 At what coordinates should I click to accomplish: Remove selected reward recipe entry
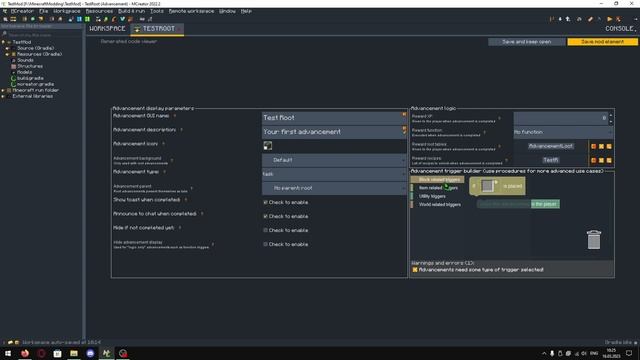tap(601, 160)
